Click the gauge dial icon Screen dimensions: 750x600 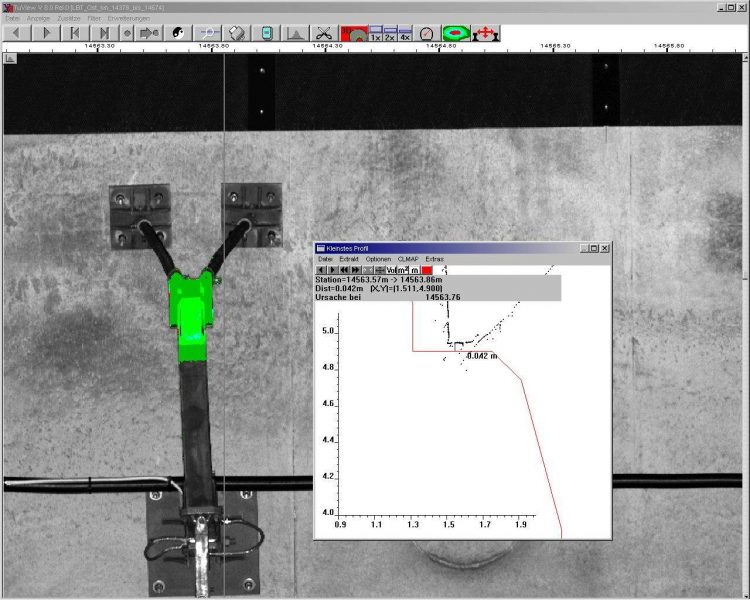pyautogui.click(x=427, y=33)
